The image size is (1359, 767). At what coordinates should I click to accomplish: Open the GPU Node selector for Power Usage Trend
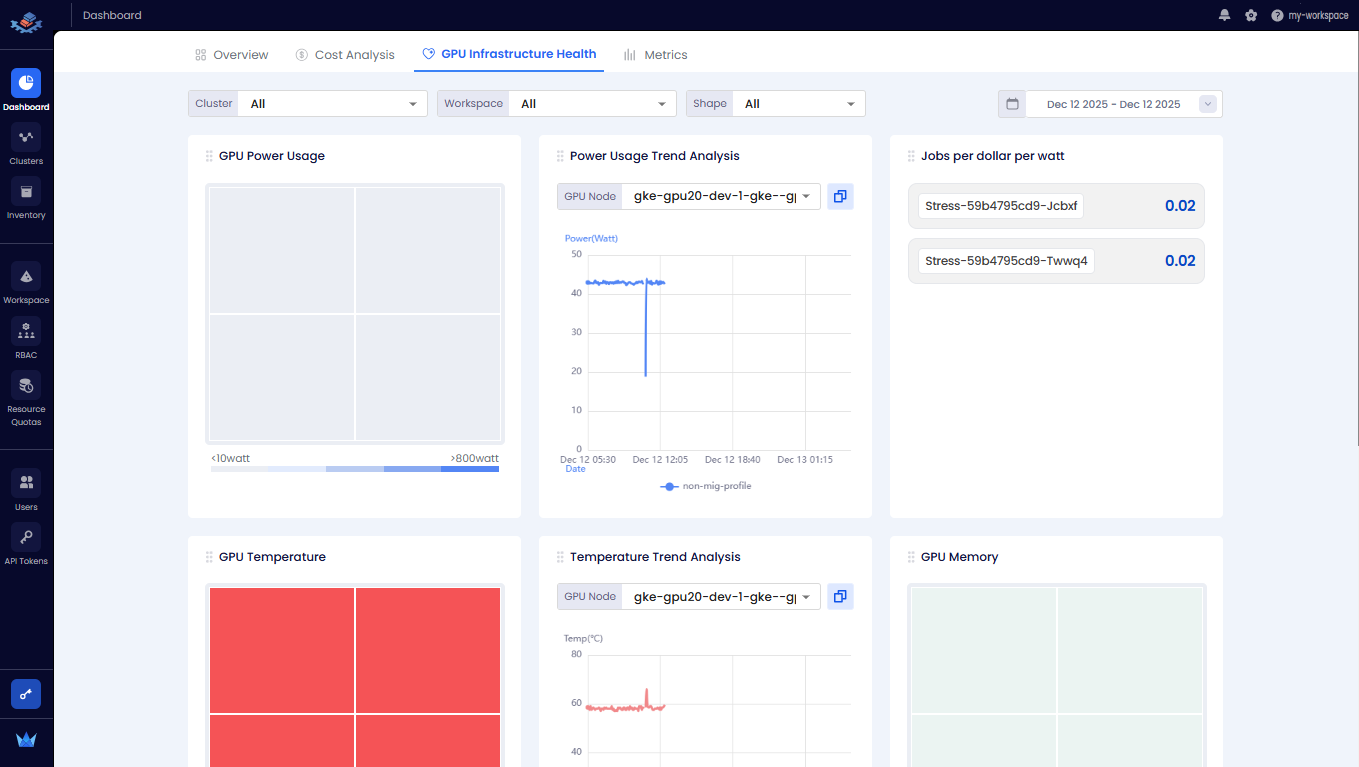[720, 196]
